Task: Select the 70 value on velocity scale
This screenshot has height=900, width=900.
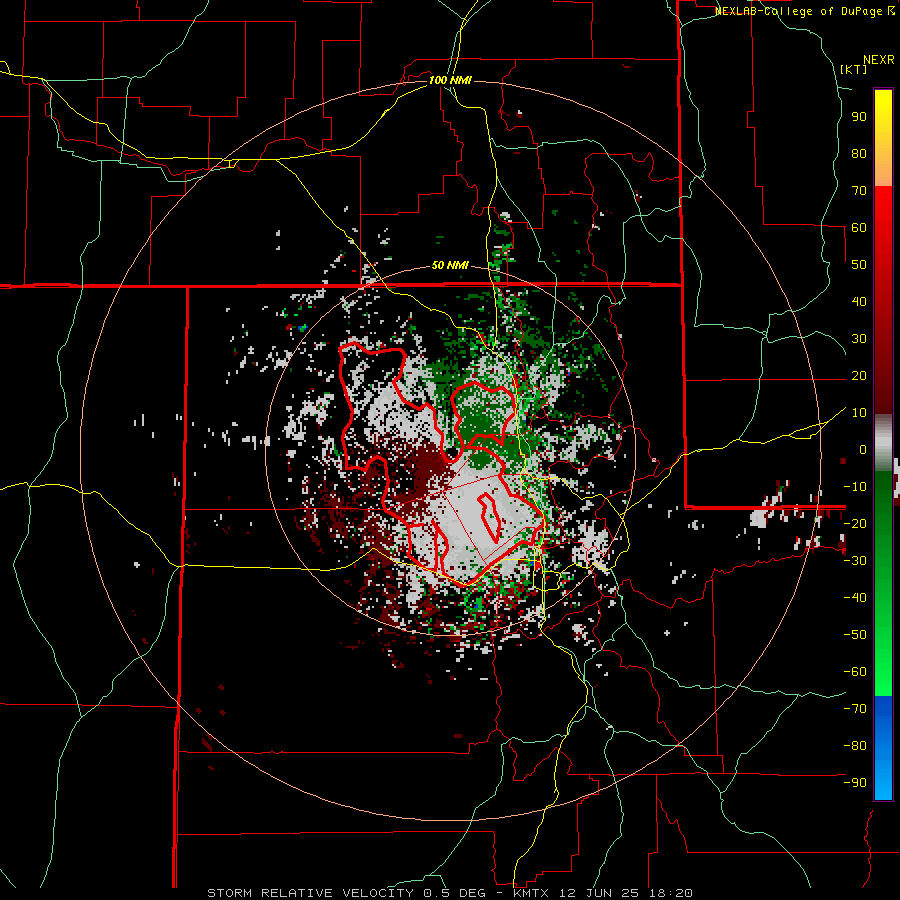Action: 859,191
